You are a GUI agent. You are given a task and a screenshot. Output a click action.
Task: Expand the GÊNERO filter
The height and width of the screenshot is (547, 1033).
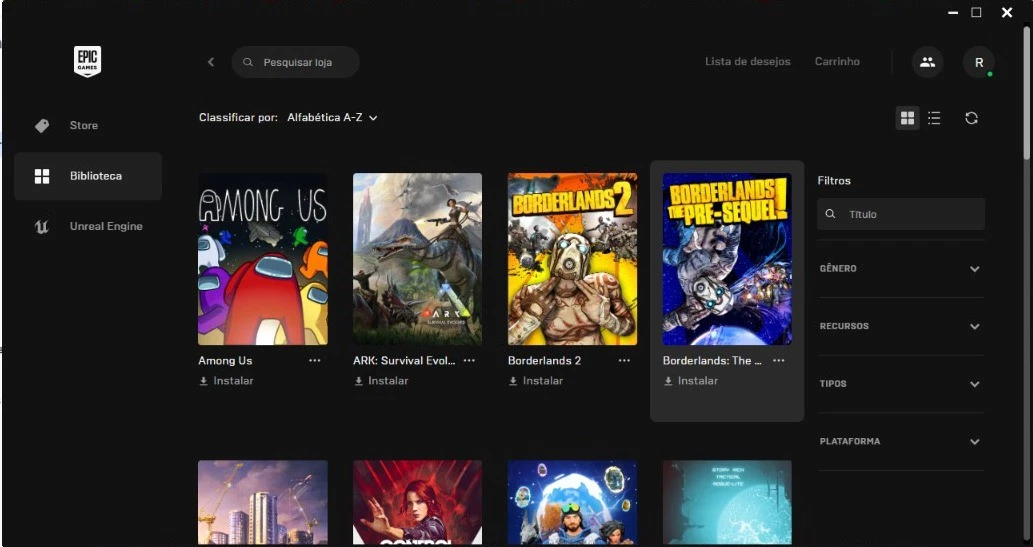click(x=901, y=269)
